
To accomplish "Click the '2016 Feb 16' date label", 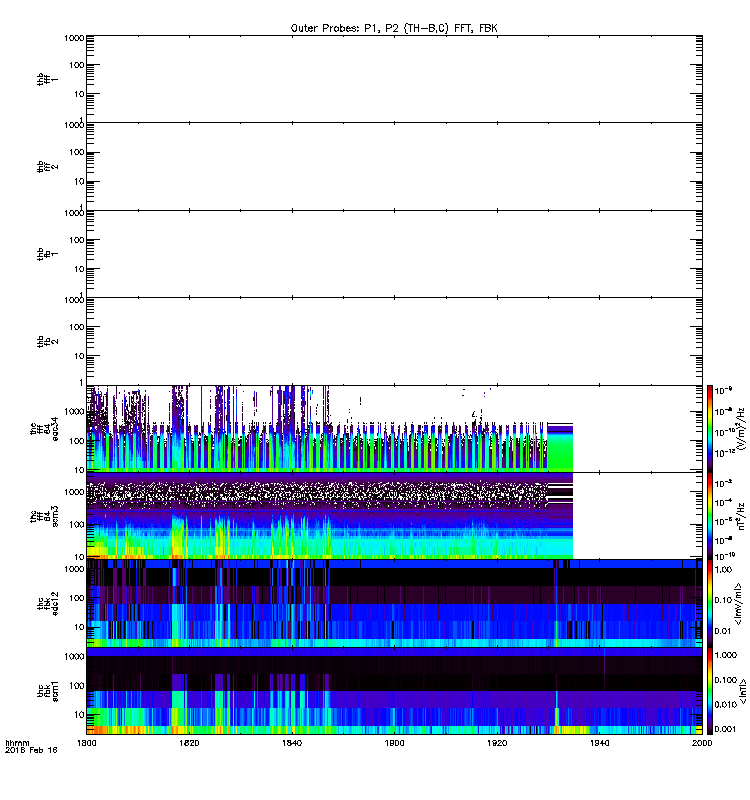I will [31, 750].
